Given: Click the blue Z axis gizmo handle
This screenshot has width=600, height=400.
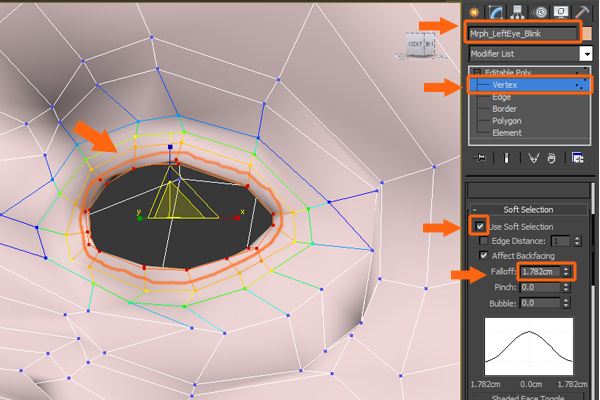Looking at the screenshot, I should pyautogui.click(x=170, y=147).
